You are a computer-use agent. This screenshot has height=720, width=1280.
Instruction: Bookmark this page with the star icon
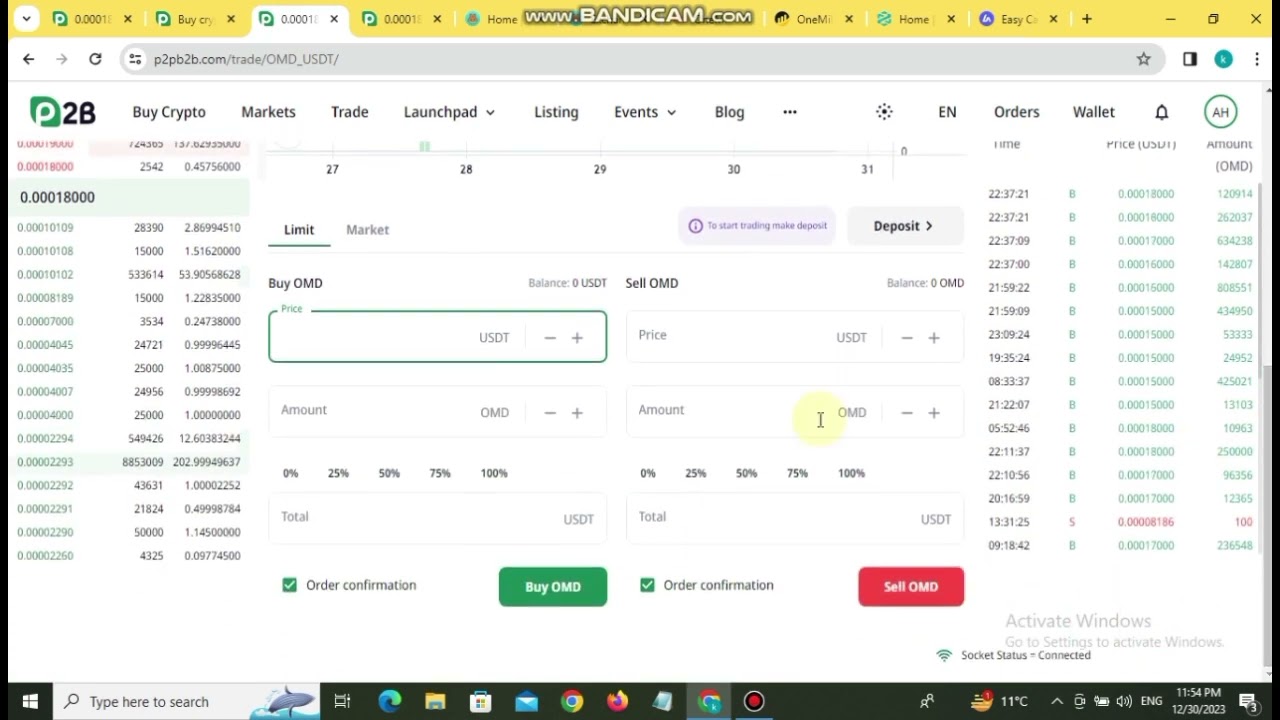tap(1144, 59)
